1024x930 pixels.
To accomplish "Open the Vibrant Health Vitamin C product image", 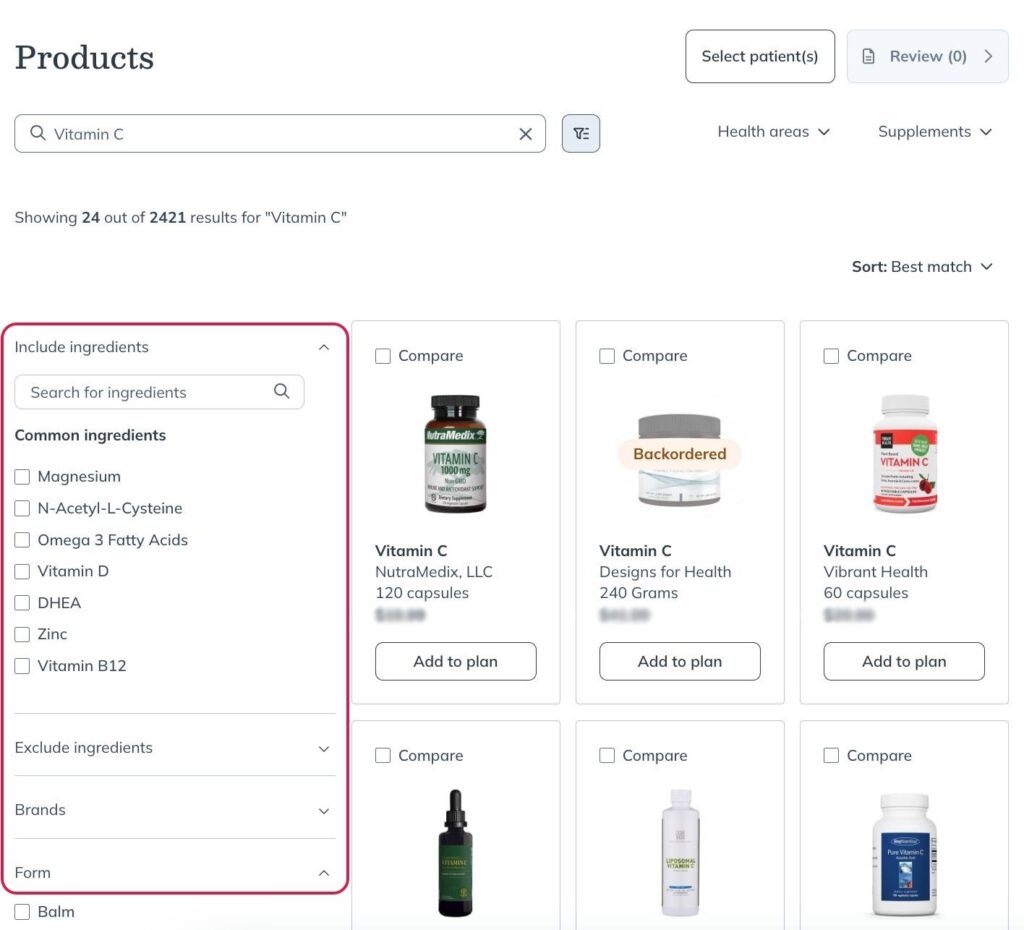I will [x=904, y=453].
